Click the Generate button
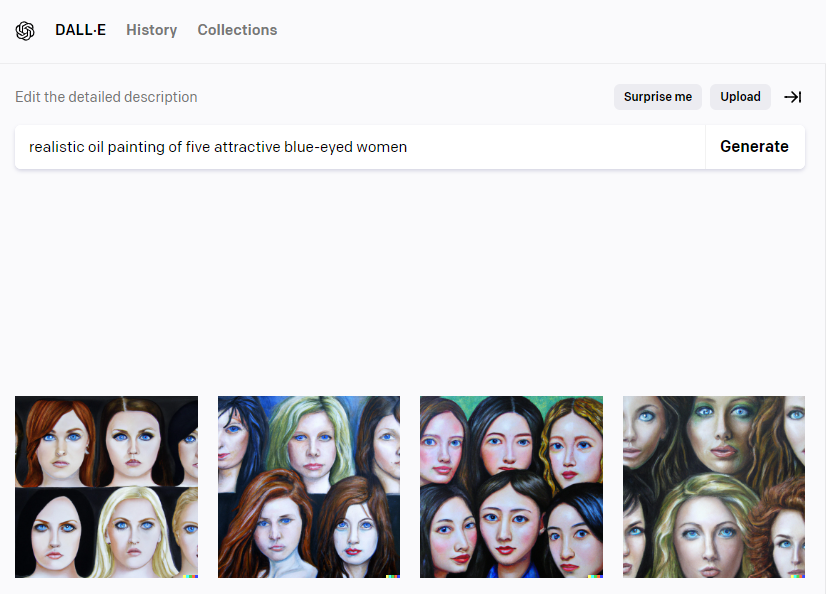The height and width of the screenshot is (594, 826). pyautogui.click(x=754, y=147)
